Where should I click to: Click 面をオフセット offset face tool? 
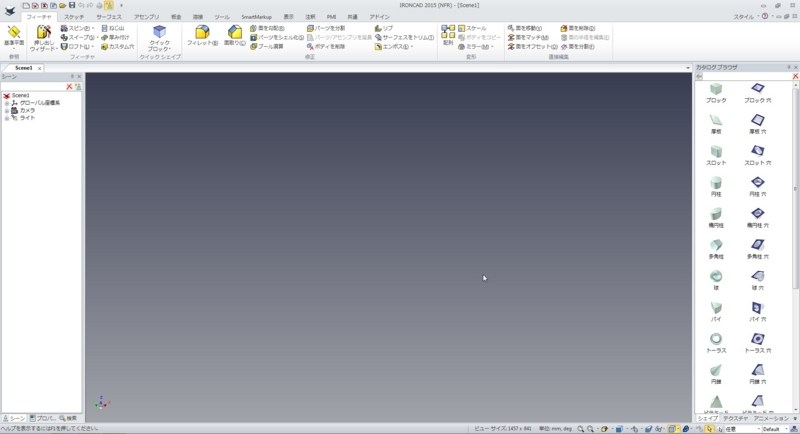click(532, 46)
